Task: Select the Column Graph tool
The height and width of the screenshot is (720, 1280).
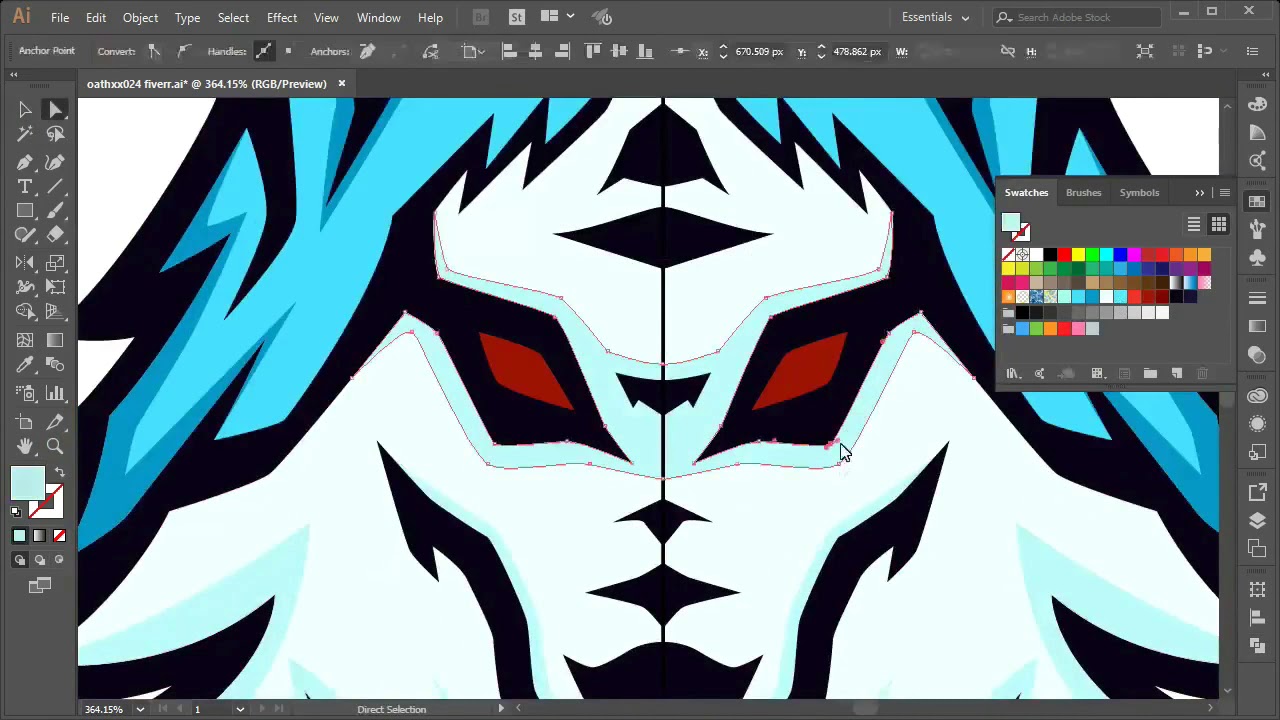Action: [x=55, y=394]
